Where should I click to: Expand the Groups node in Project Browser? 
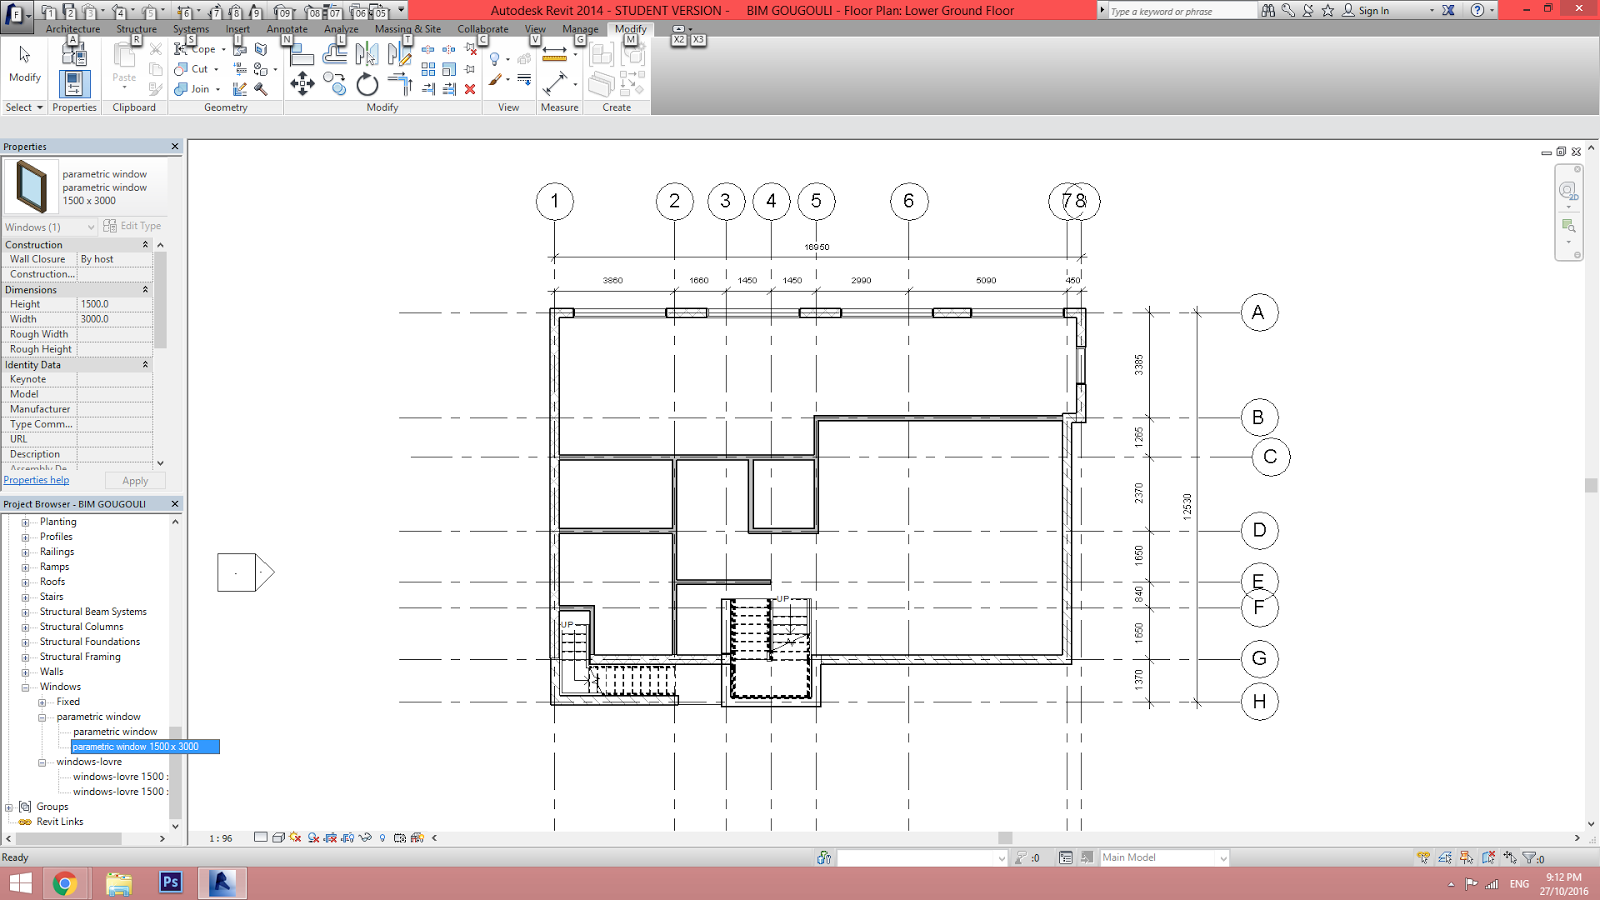click(x=9, y=807)
